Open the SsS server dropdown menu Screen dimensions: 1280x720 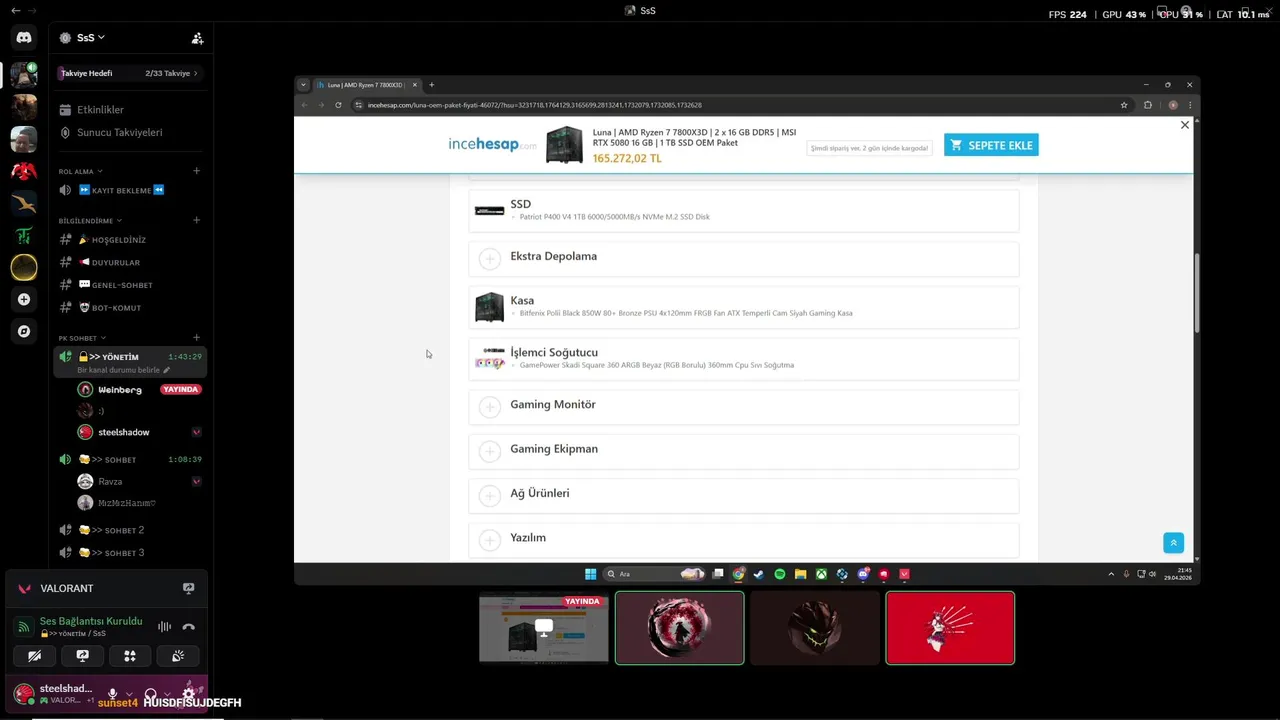(90, 38)
